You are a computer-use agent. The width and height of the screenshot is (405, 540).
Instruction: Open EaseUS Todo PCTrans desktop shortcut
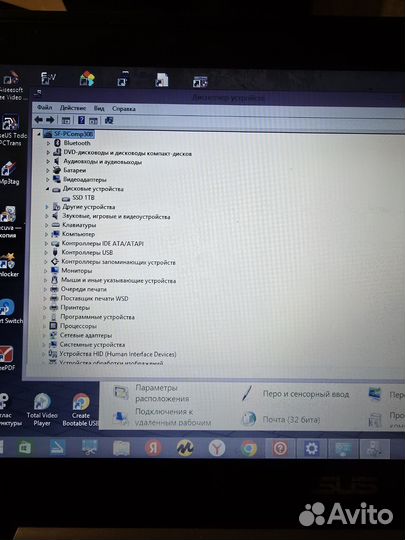(x=12, y=131)
